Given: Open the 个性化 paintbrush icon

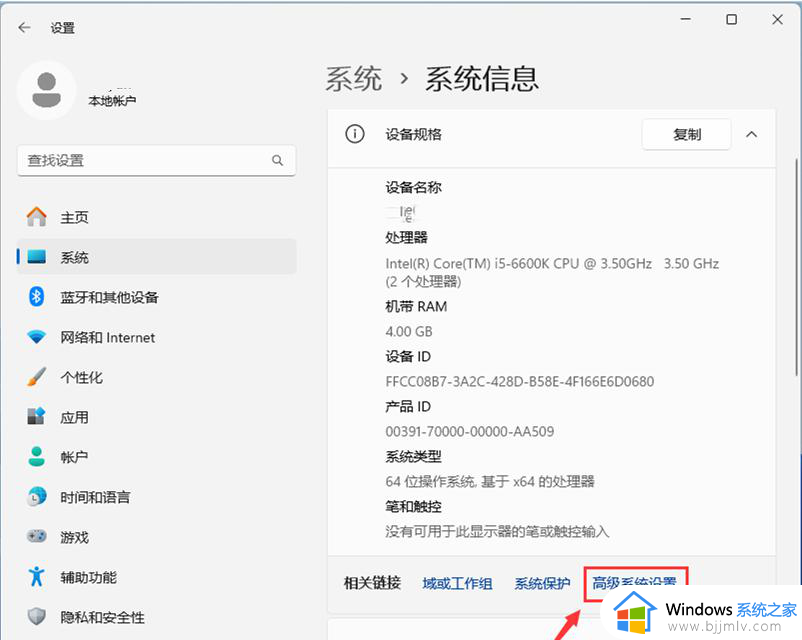Looking at the screenshot, I should tap(36, 377).
